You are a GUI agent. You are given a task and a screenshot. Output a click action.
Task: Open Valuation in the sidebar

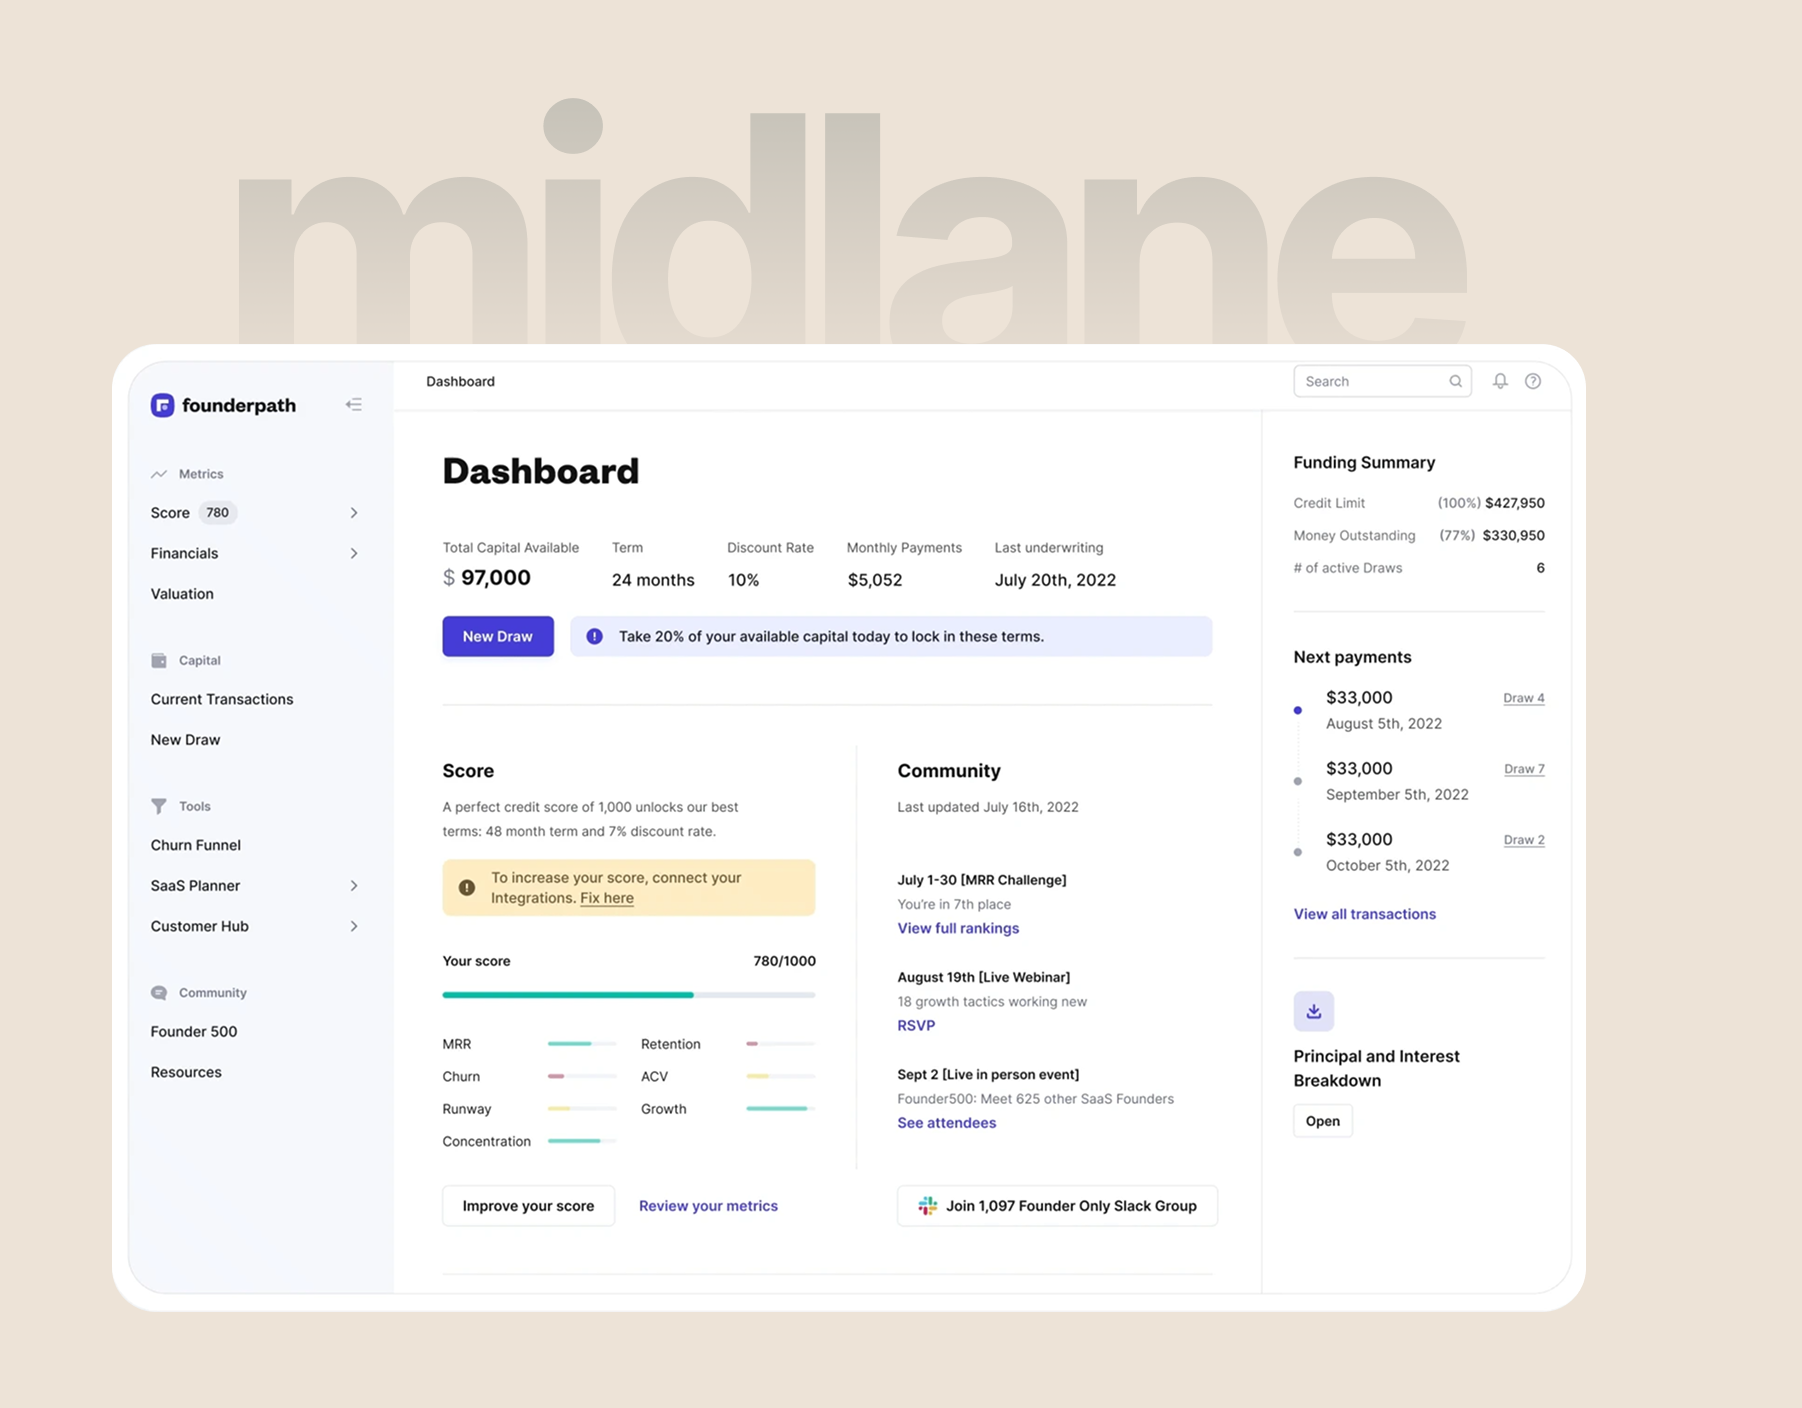(x=182, y=594)
